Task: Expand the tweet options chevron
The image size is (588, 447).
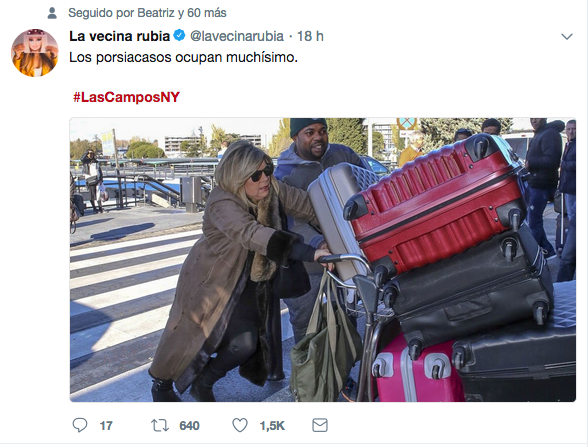Action: 567,36
